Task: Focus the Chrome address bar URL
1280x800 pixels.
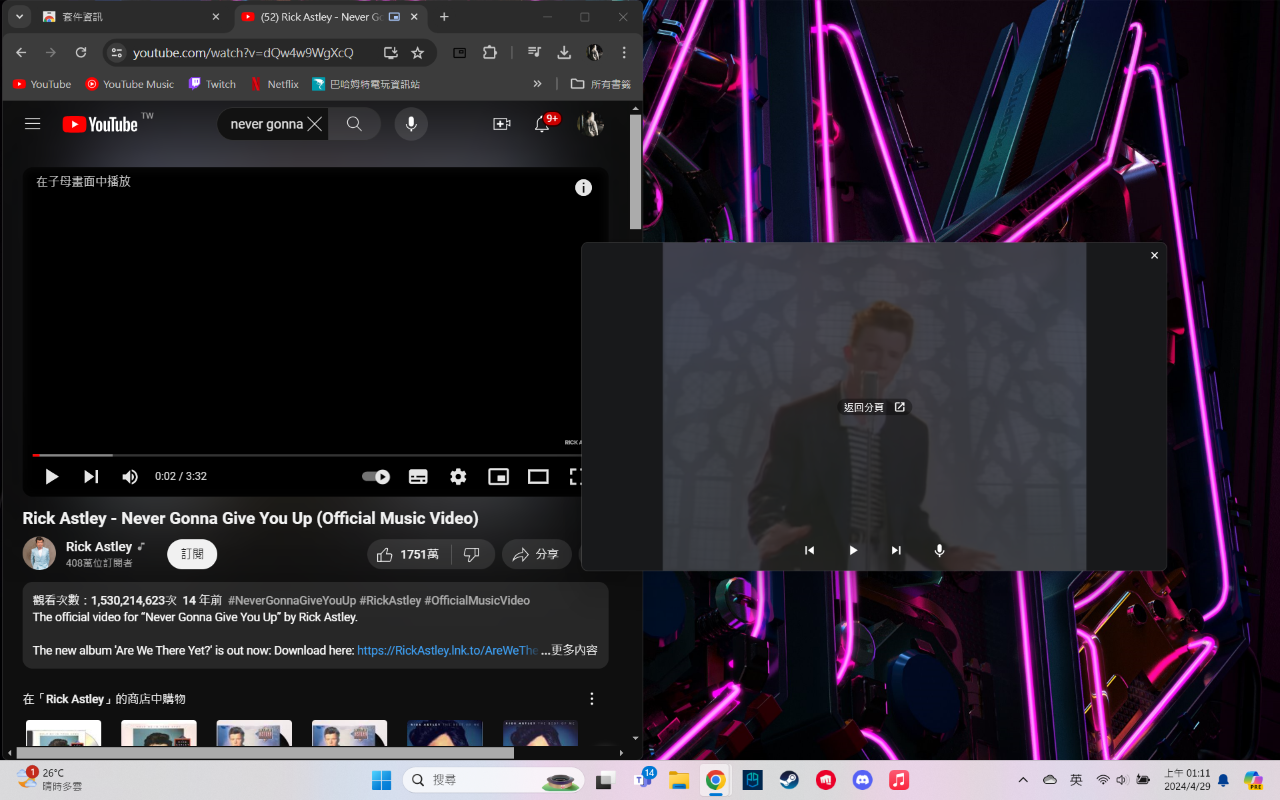Action: coord(243,52)
